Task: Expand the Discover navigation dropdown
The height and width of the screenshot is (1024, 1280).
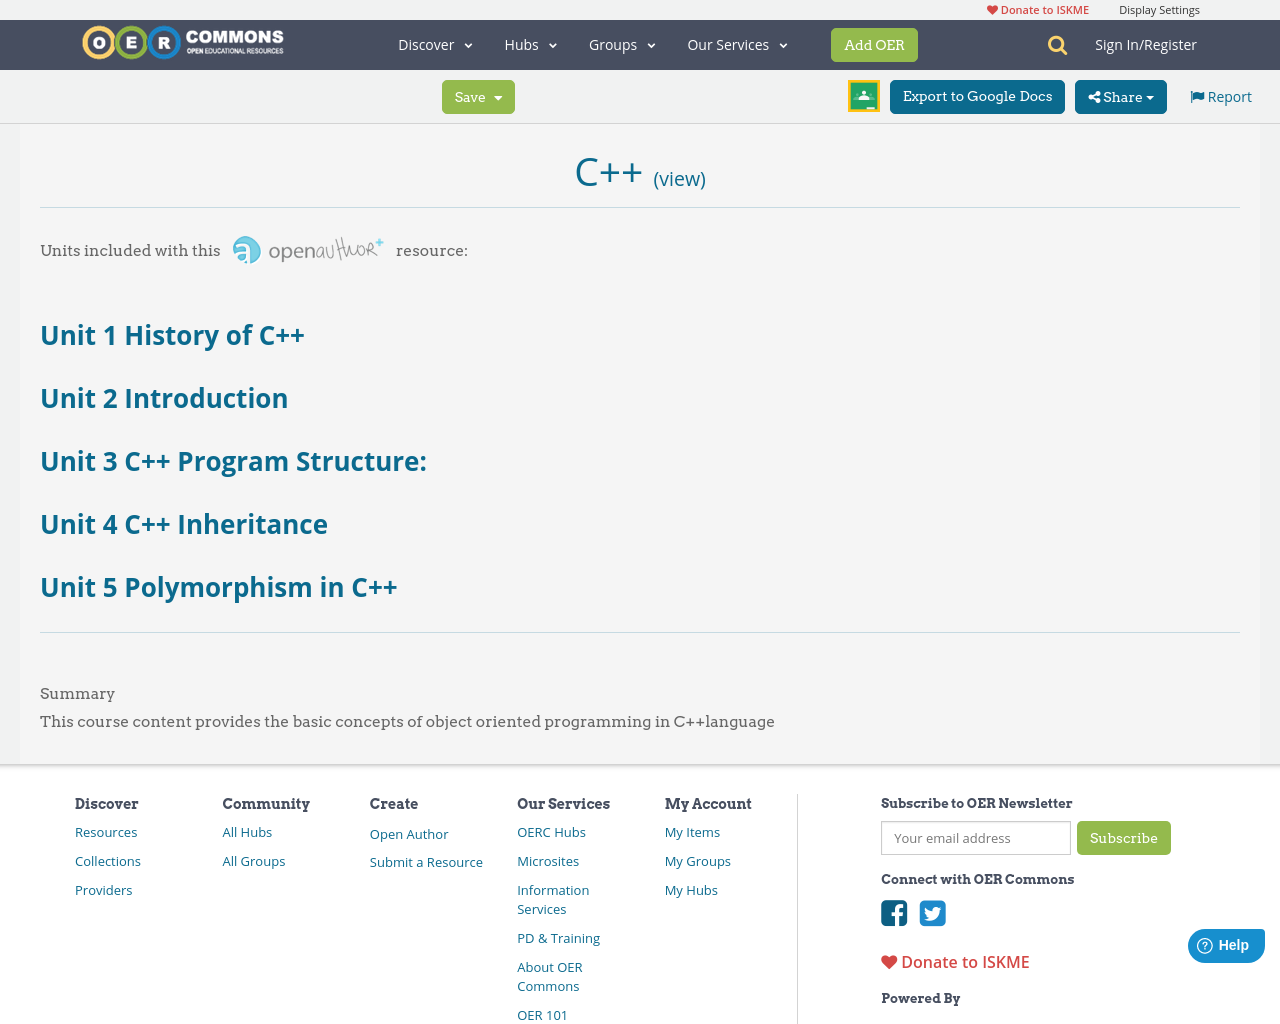Action: coord(432,44)
